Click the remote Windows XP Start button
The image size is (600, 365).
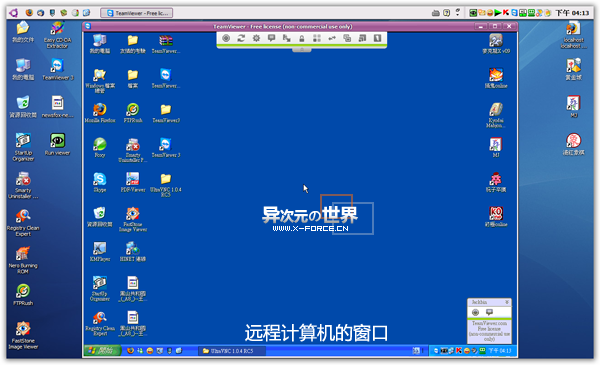click(103, 350)
